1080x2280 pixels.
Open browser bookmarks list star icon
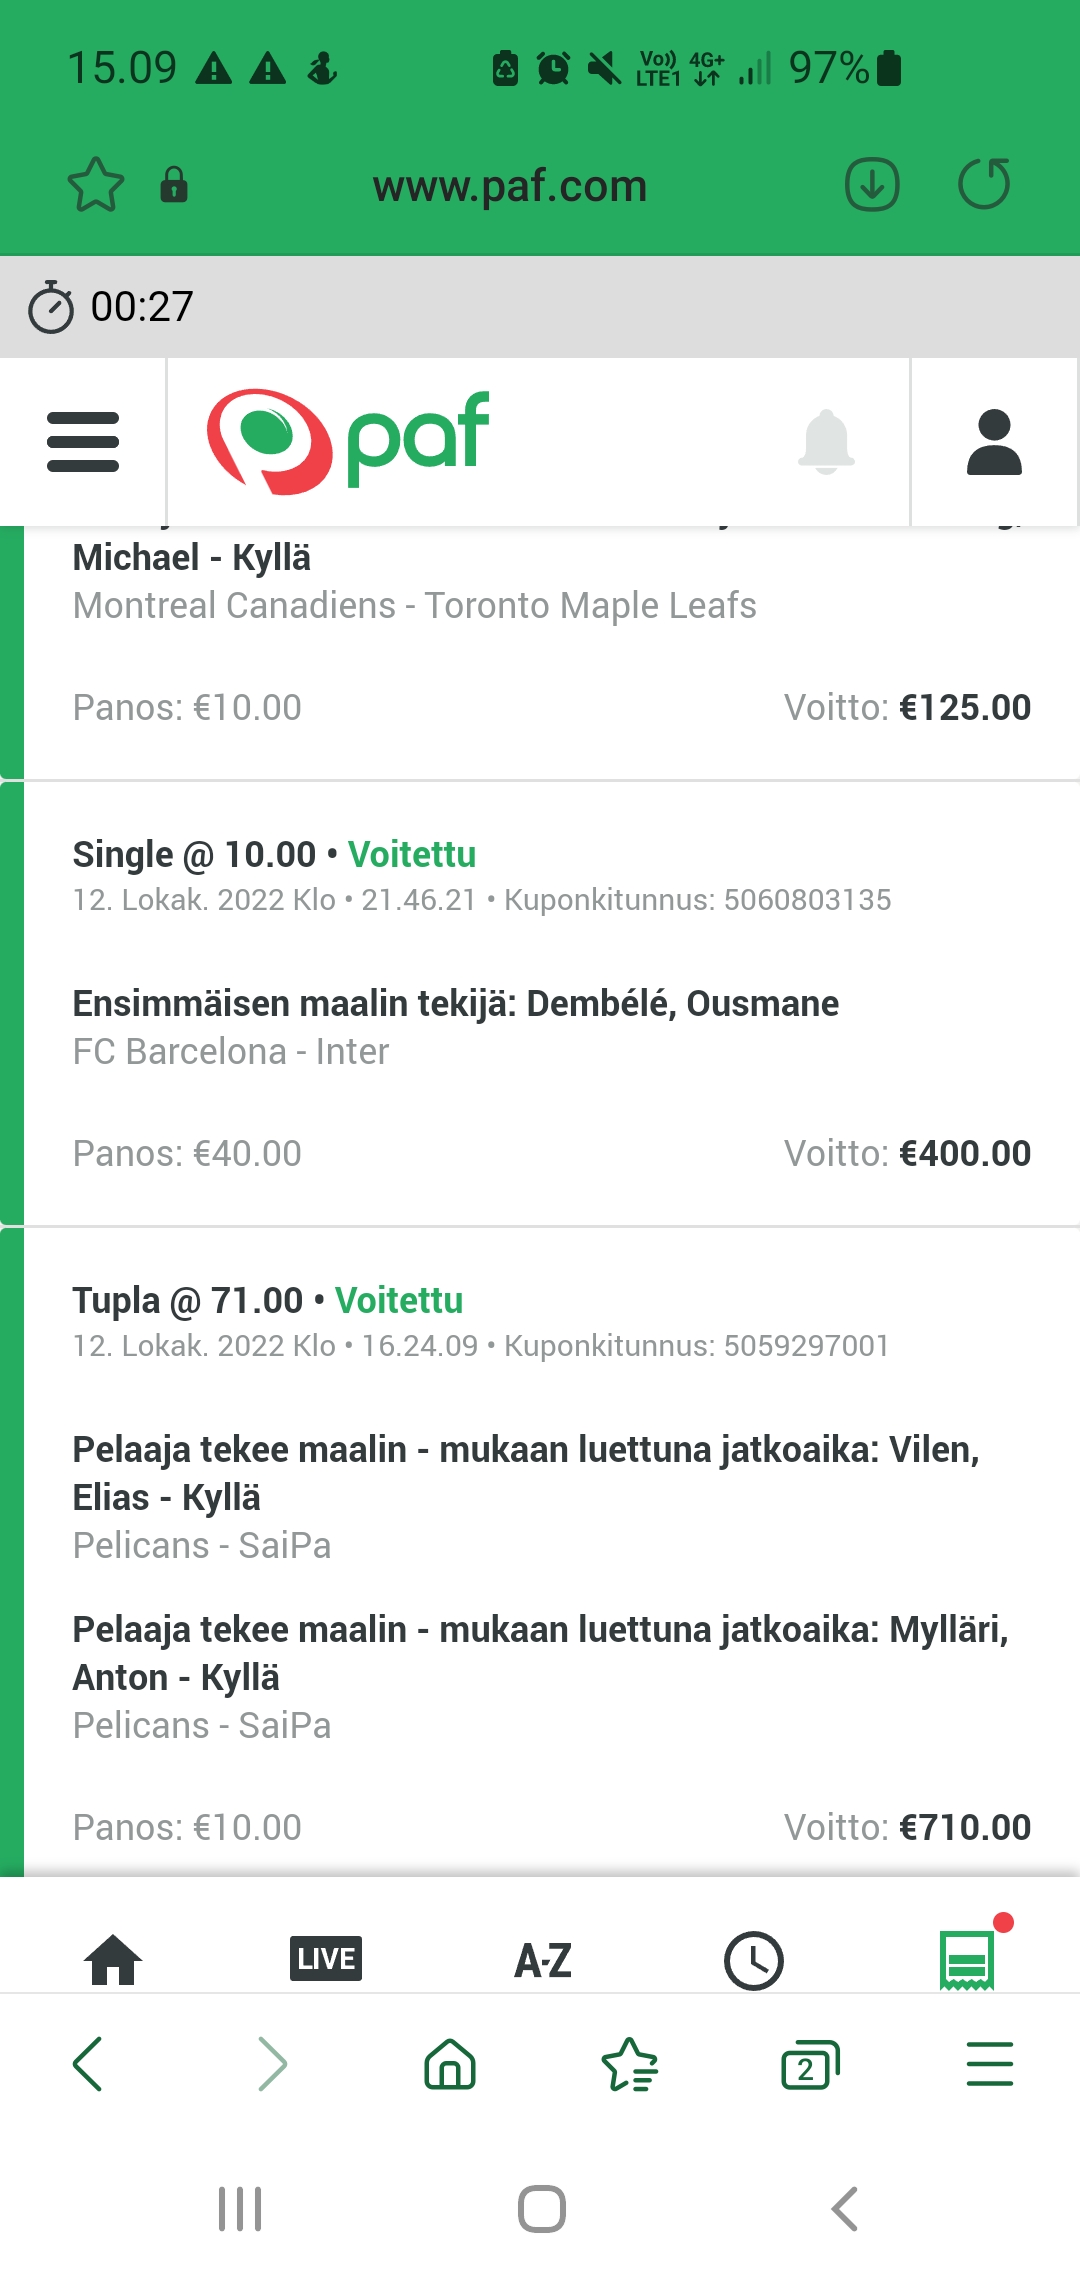tap(630, 2064)
